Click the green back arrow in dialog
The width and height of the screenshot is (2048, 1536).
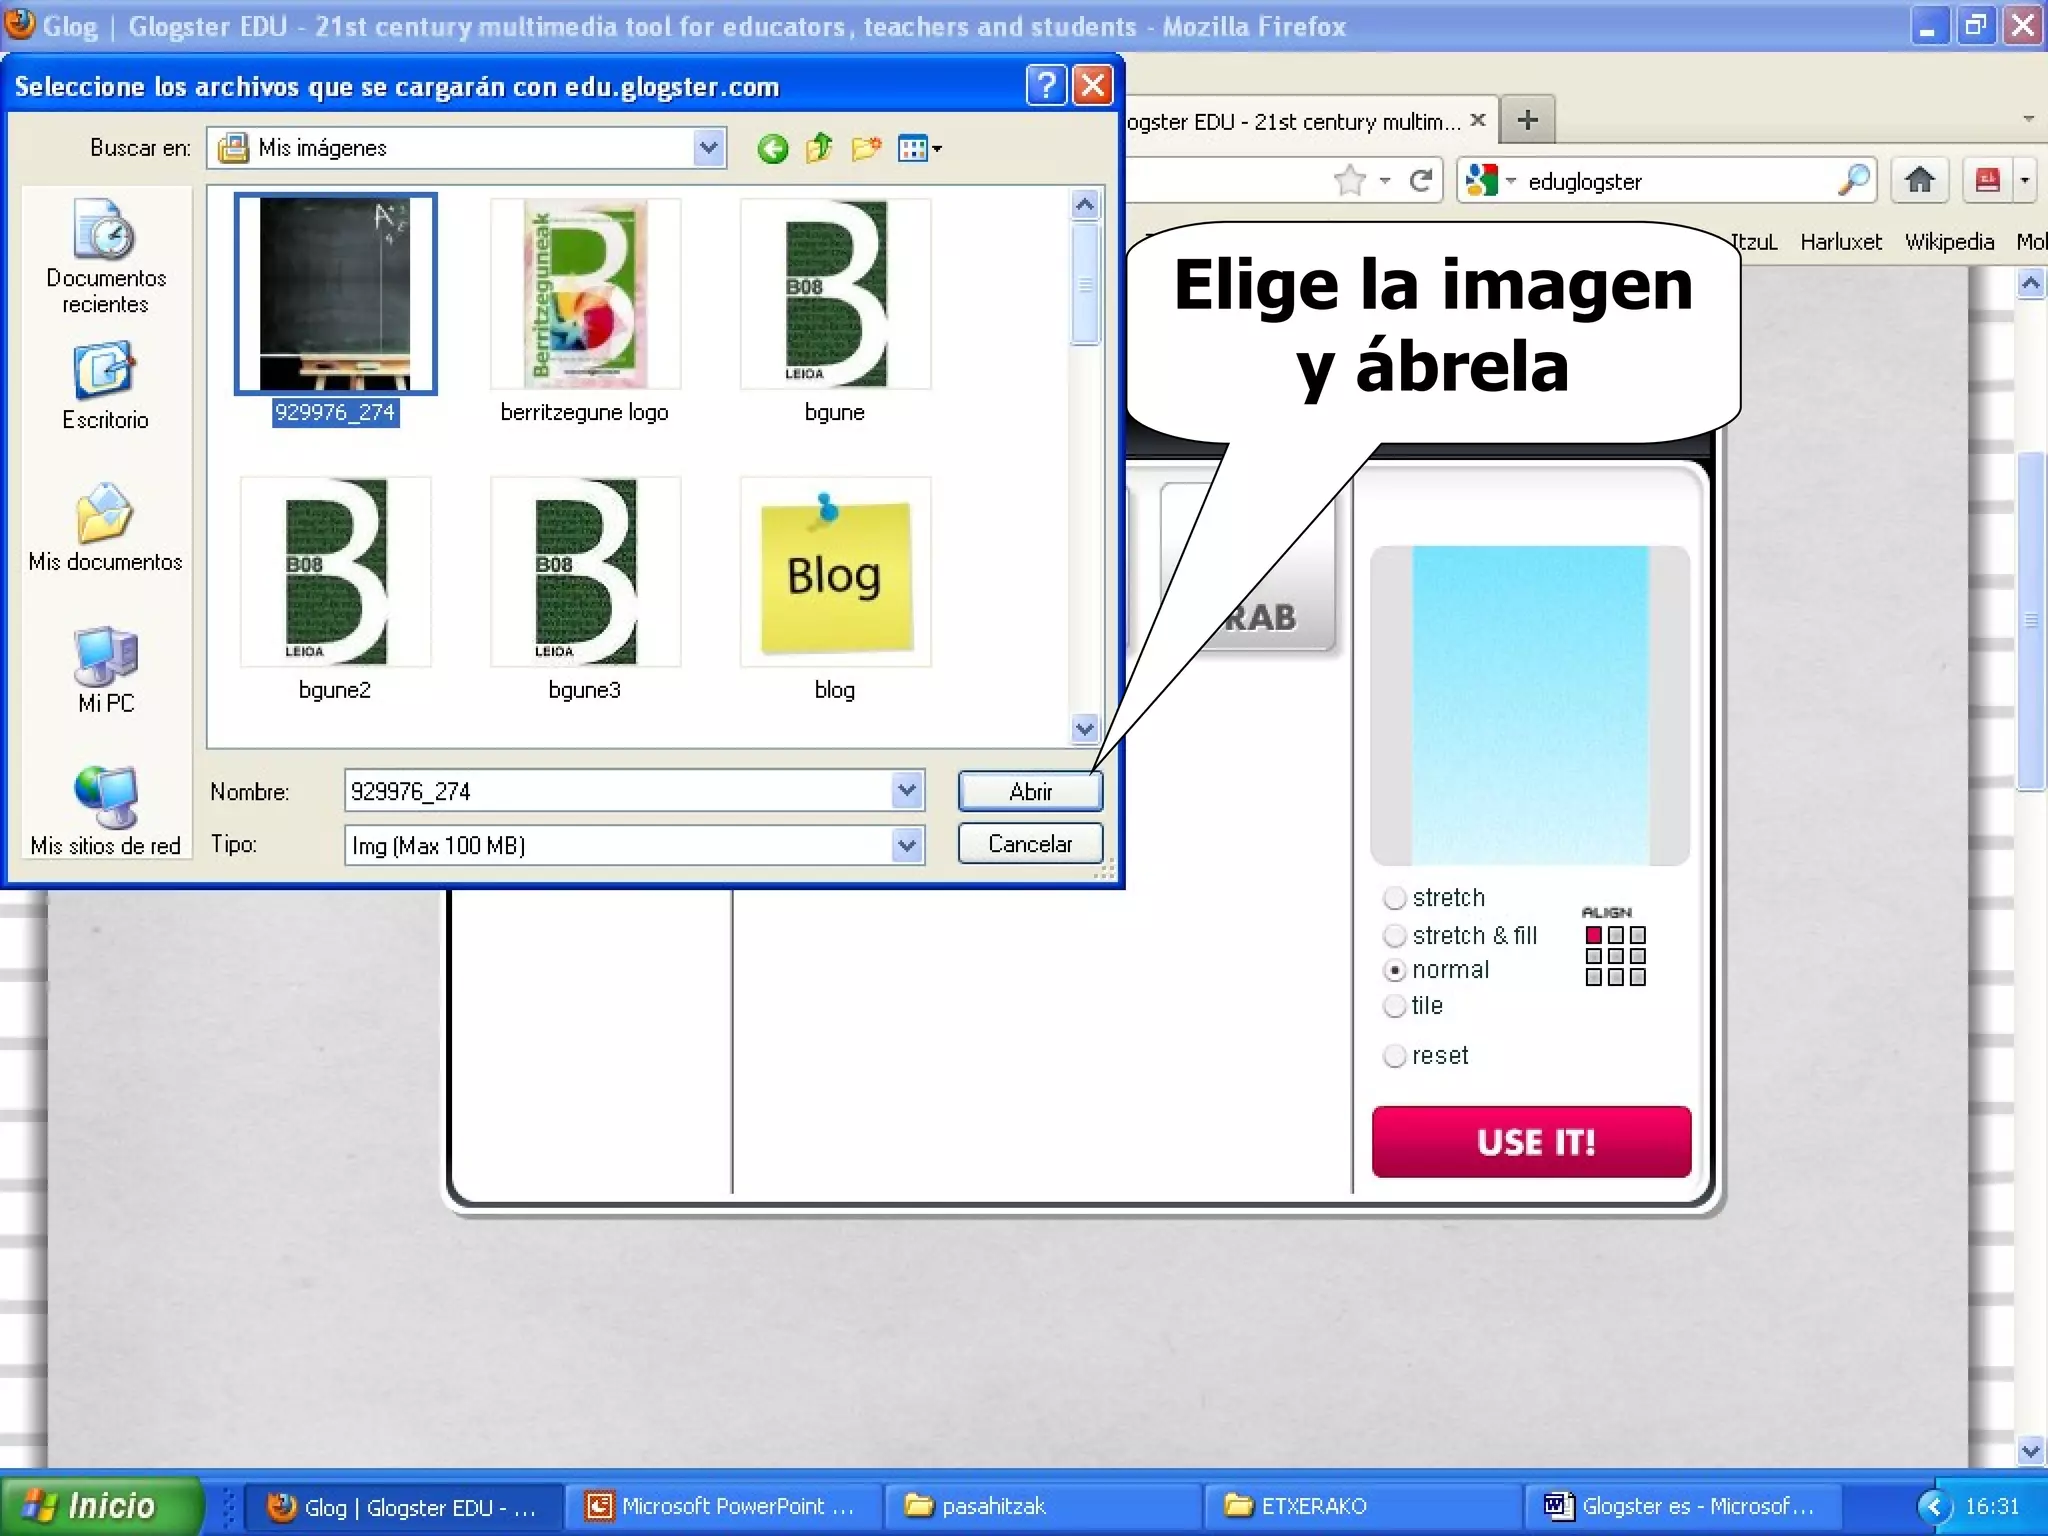coord(772,149)
